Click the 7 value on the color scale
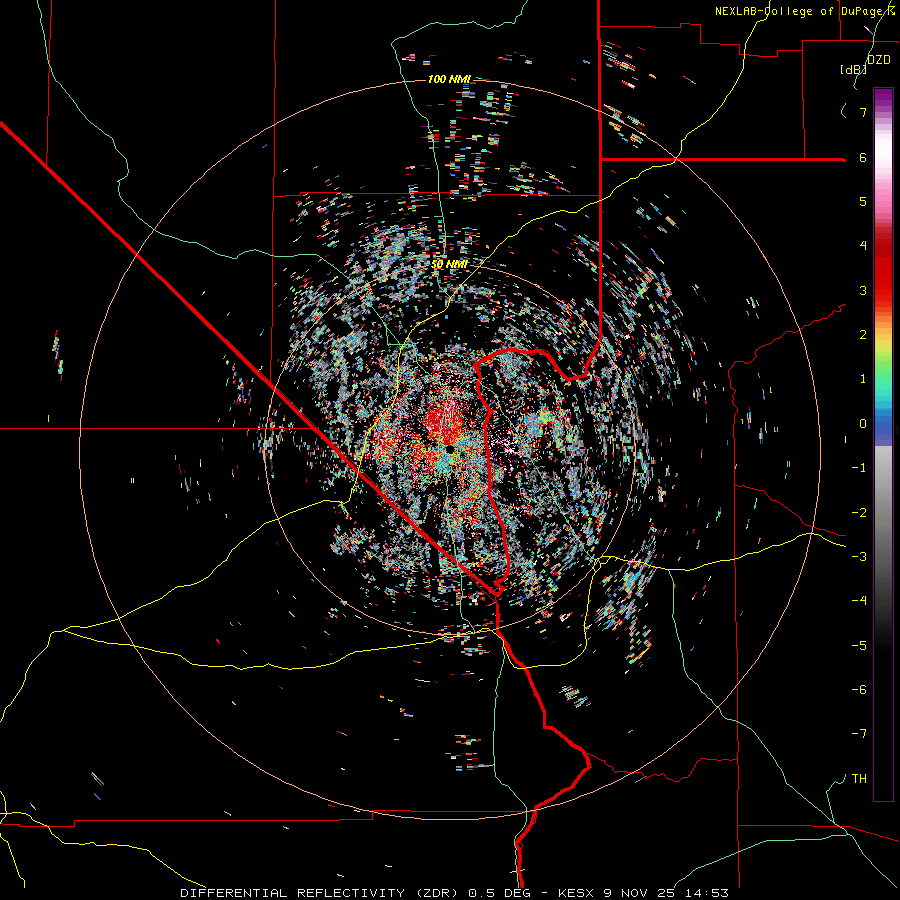900x900 pixels. point(863,112)
